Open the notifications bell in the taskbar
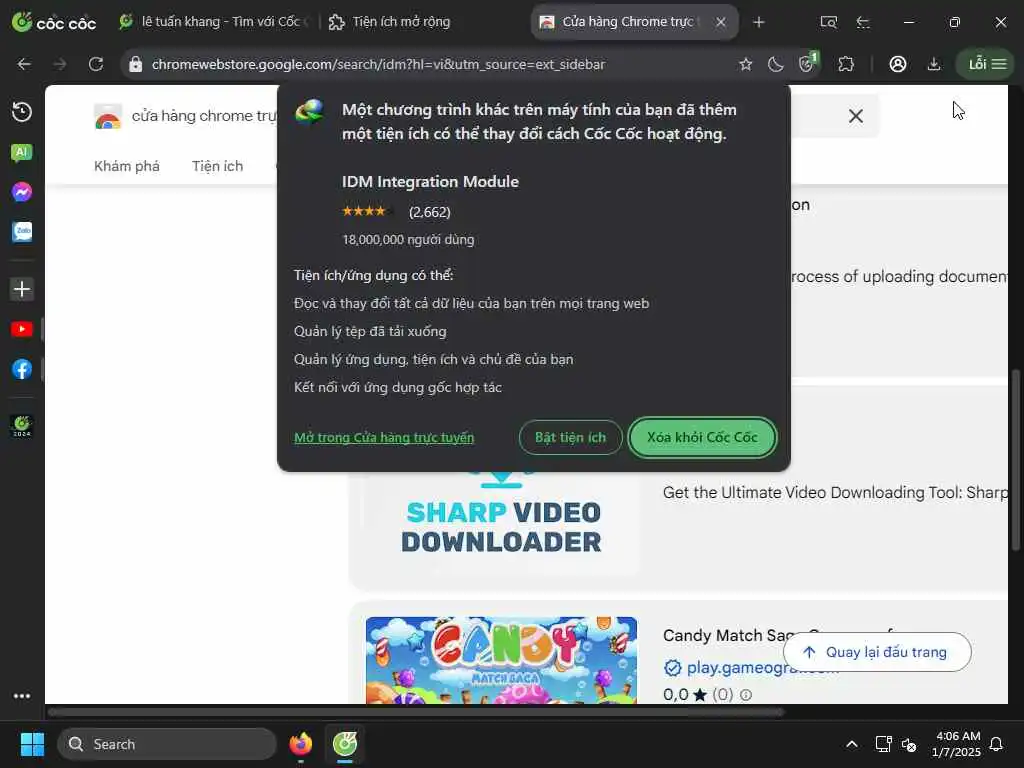Image resolution: width=1024 pixels, height=768 pixels. (x=997, y=744)
